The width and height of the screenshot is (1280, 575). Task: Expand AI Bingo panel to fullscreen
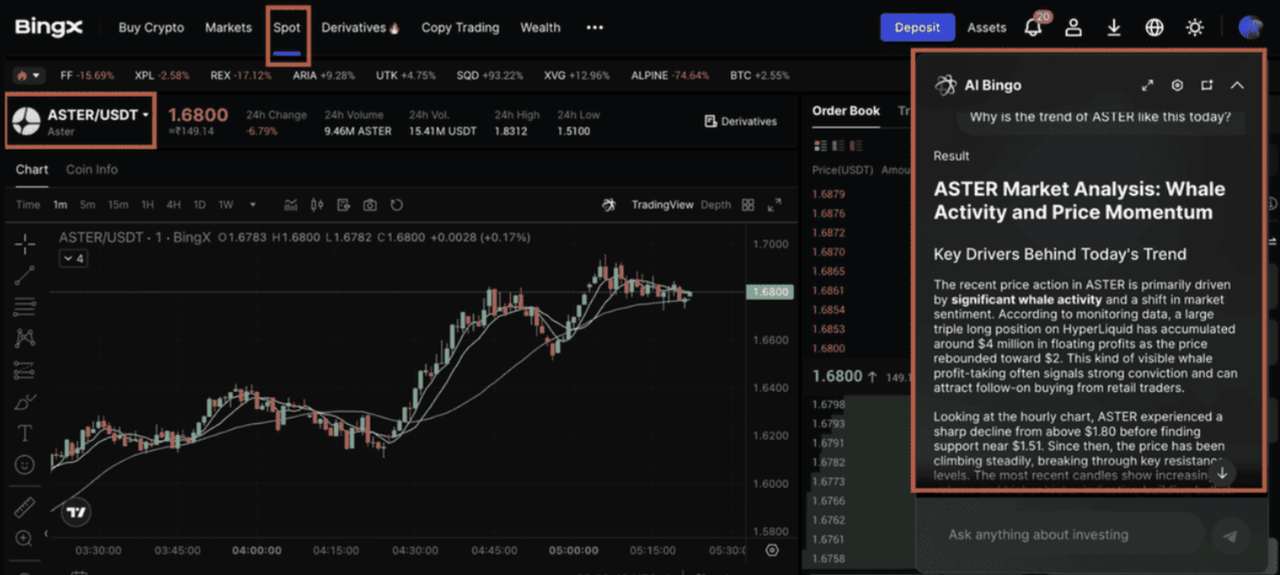1147,86
